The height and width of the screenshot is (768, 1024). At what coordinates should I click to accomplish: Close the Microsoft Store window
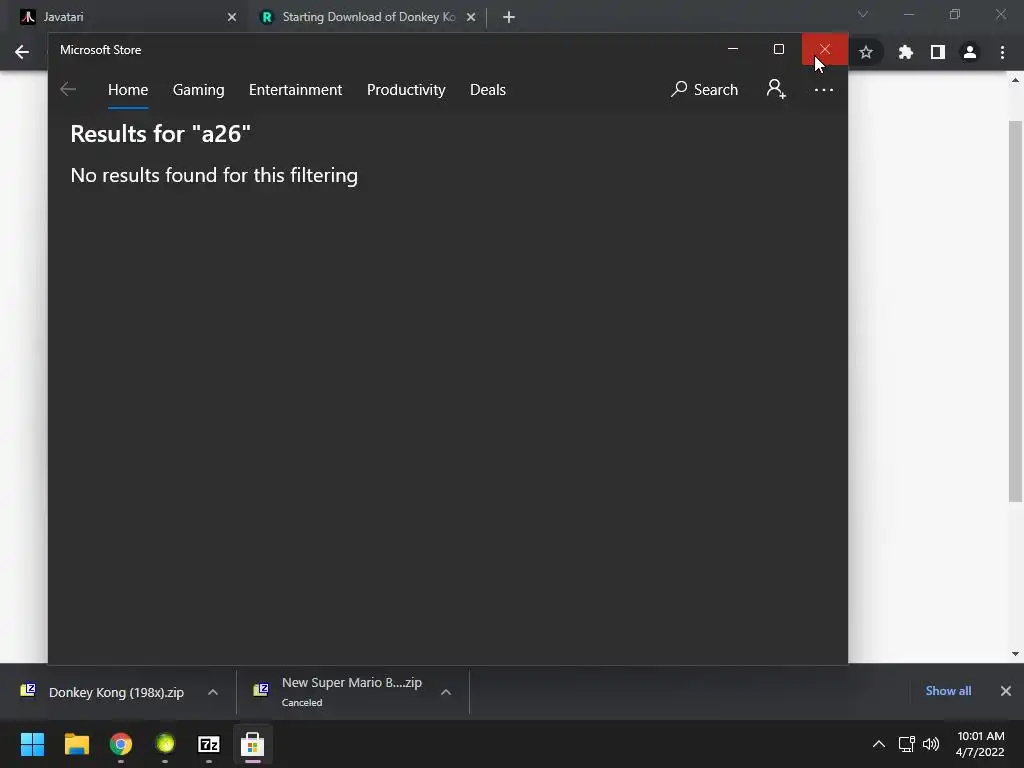pos(825,50)
